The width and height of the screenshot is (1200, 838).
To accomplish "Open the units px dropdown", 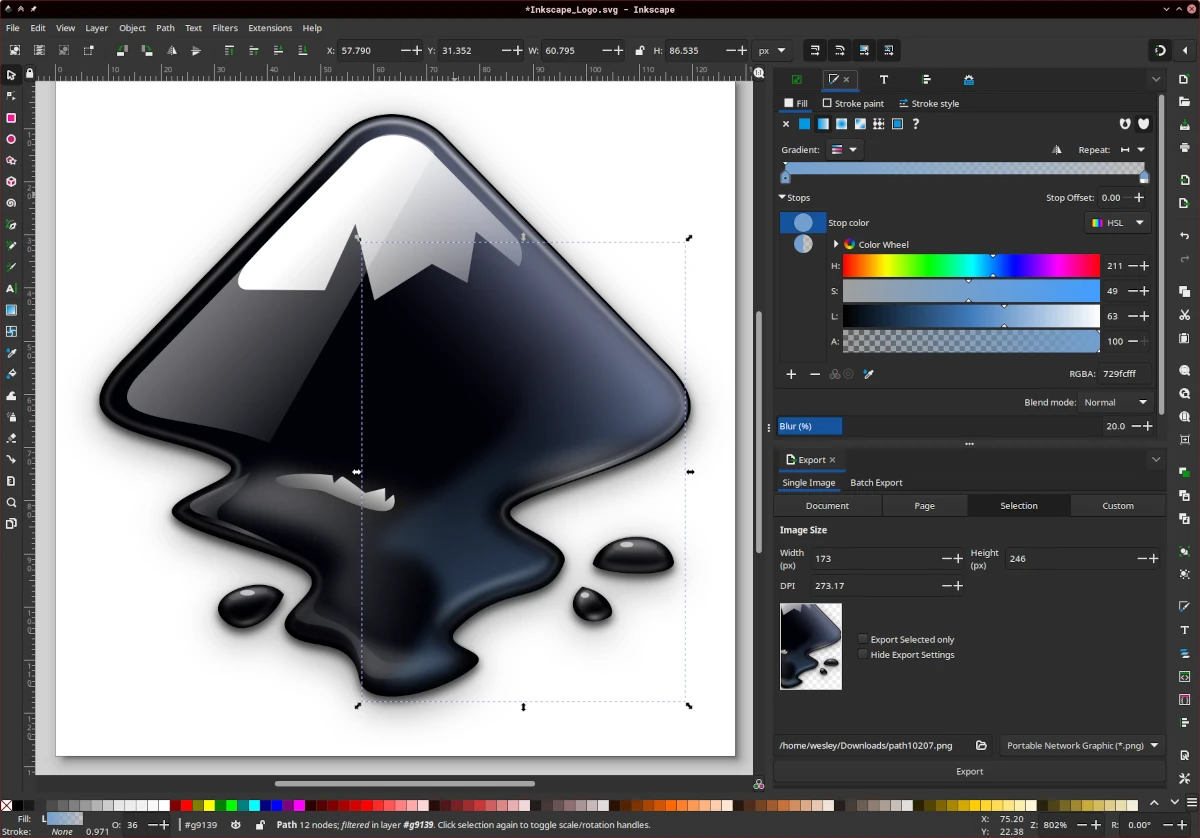I will pyautogui.click(x=771, y=50).
